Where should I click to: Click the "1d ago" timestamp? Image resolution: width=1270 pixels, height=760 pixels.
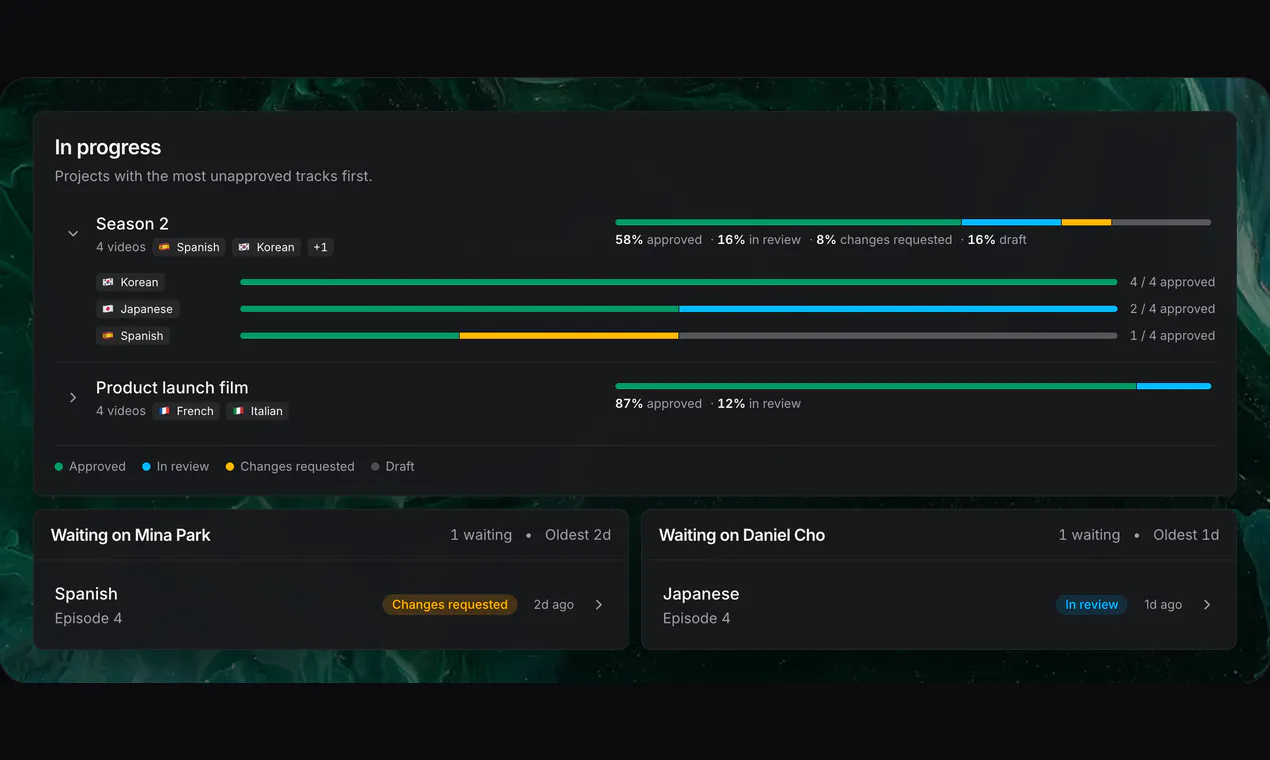1163,605
